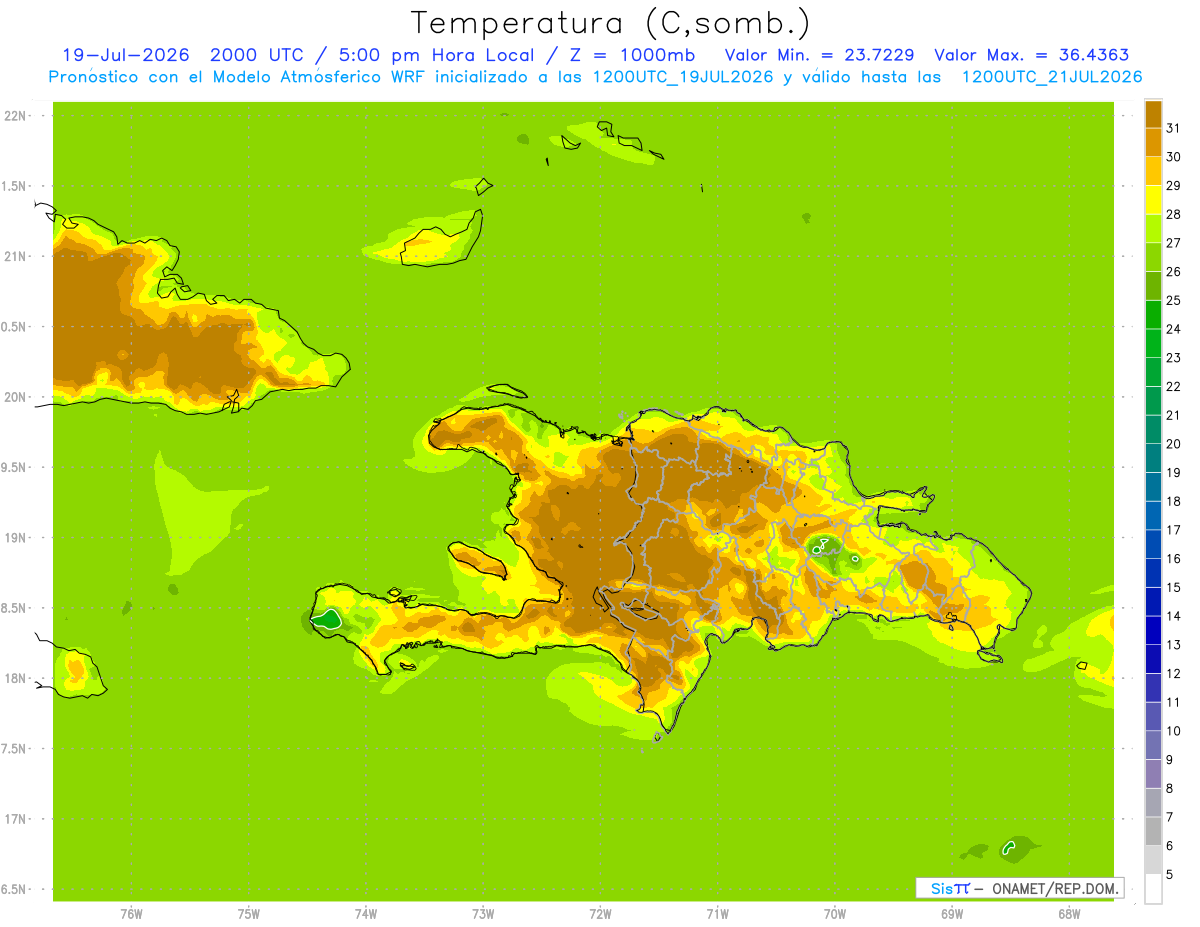Click the '21N' latitude axis label
1200x927 pixels.
tap(14, 256)
